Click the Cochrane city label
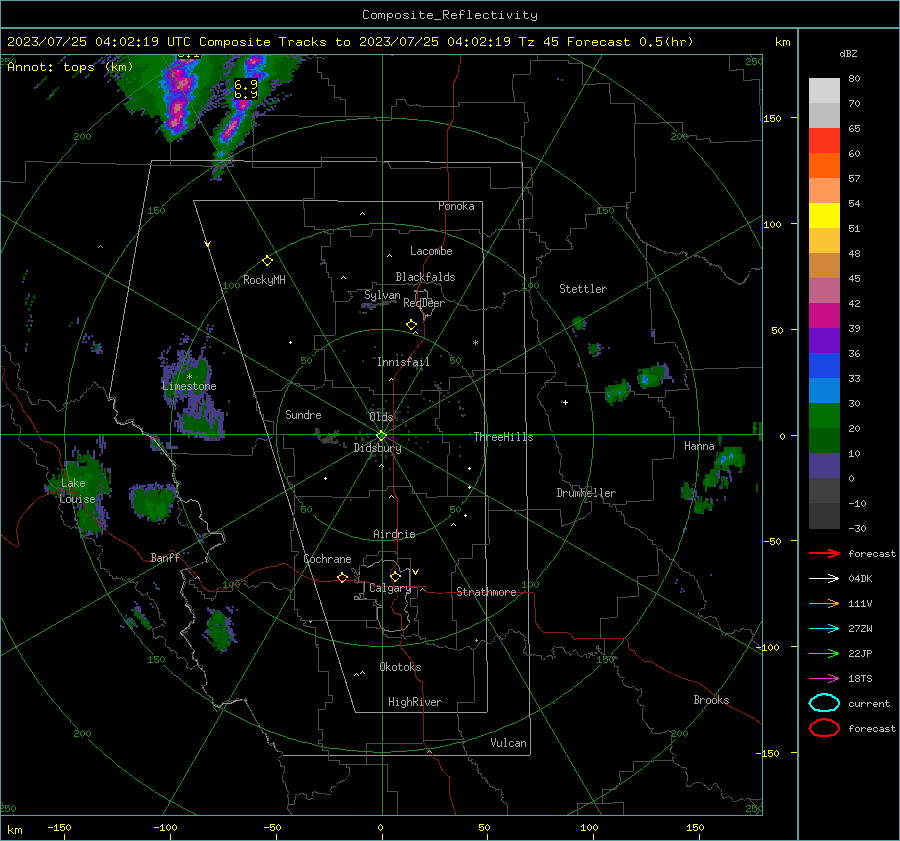This screenshot has width=900, height=841. point(327,559)
